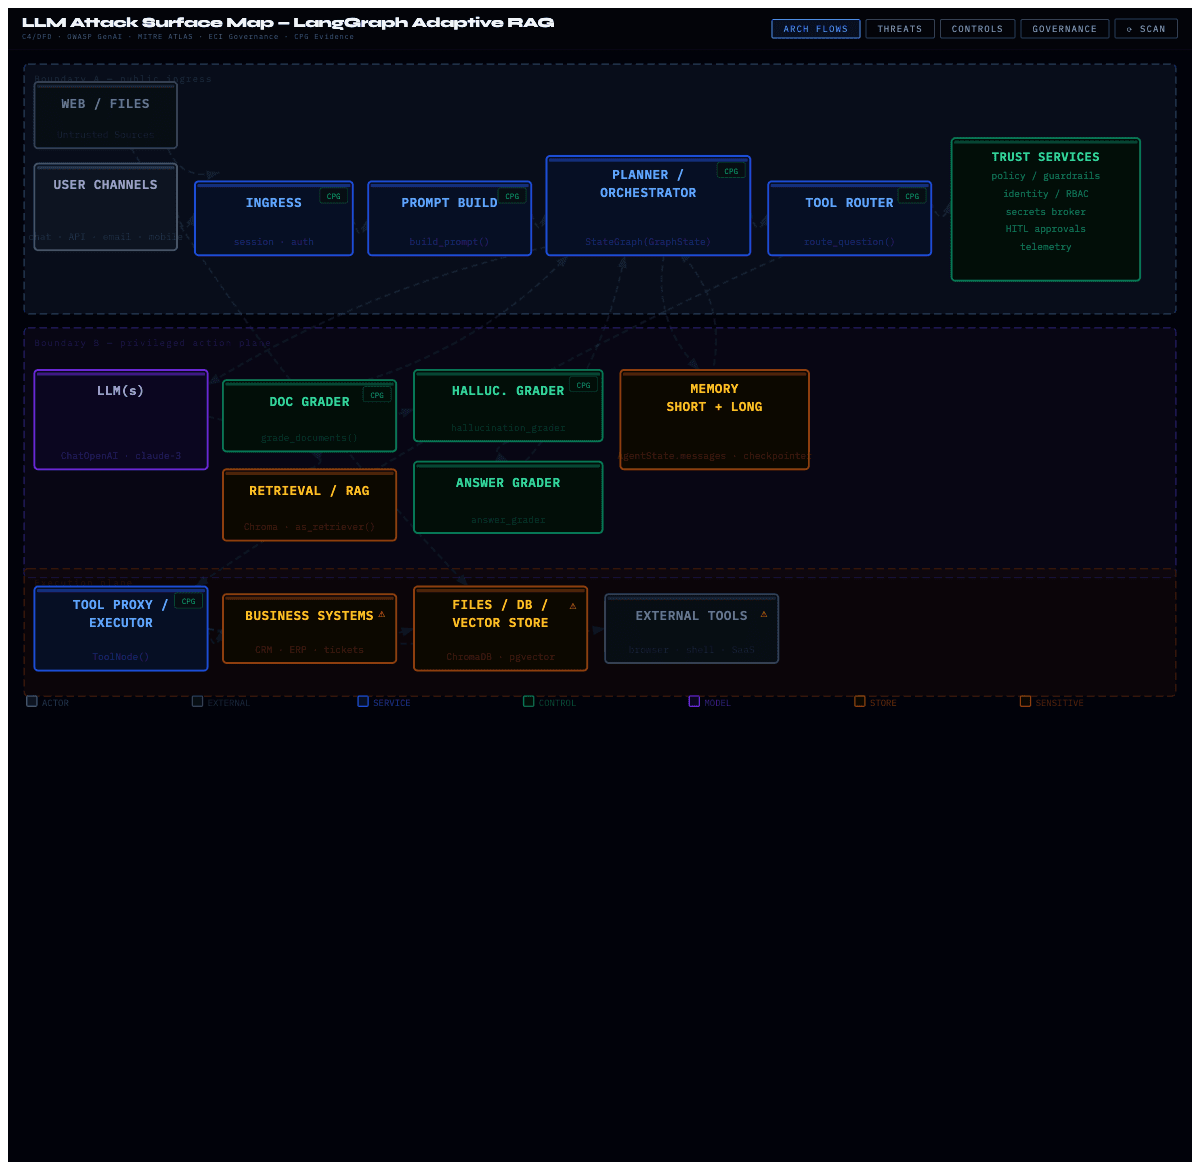Click the 'secrets broker' line in TRUST SERVICES
The width and height of the screenshot is (1197, 1170).
point(1045,212)
